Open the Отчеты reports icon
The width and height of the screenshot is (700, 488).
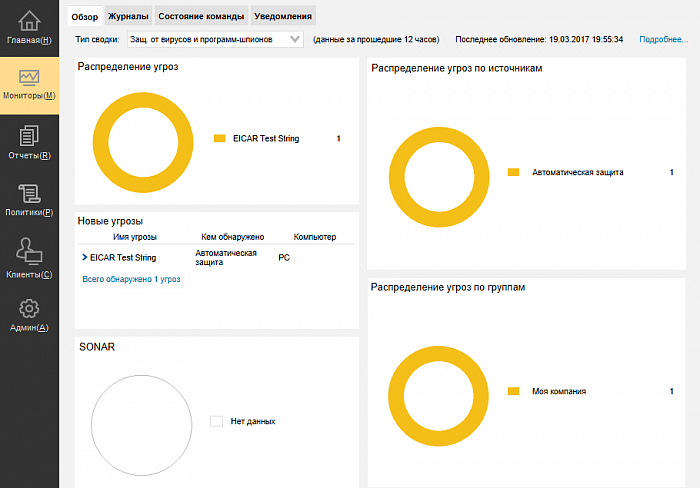coord(29,135)
